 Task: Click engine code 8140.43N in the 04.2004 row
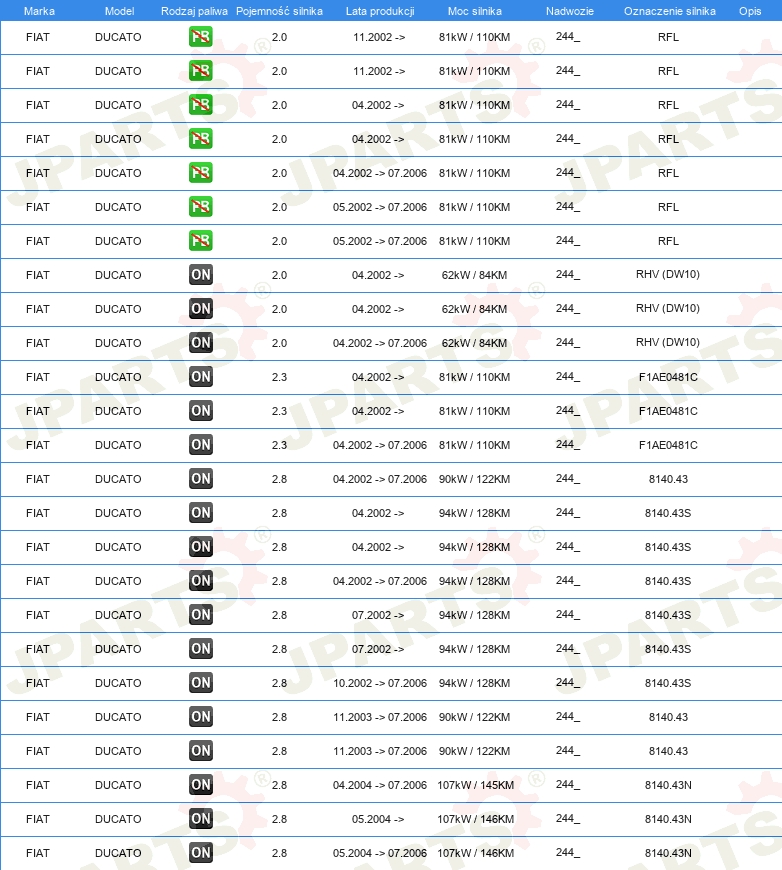coord(668,785)
